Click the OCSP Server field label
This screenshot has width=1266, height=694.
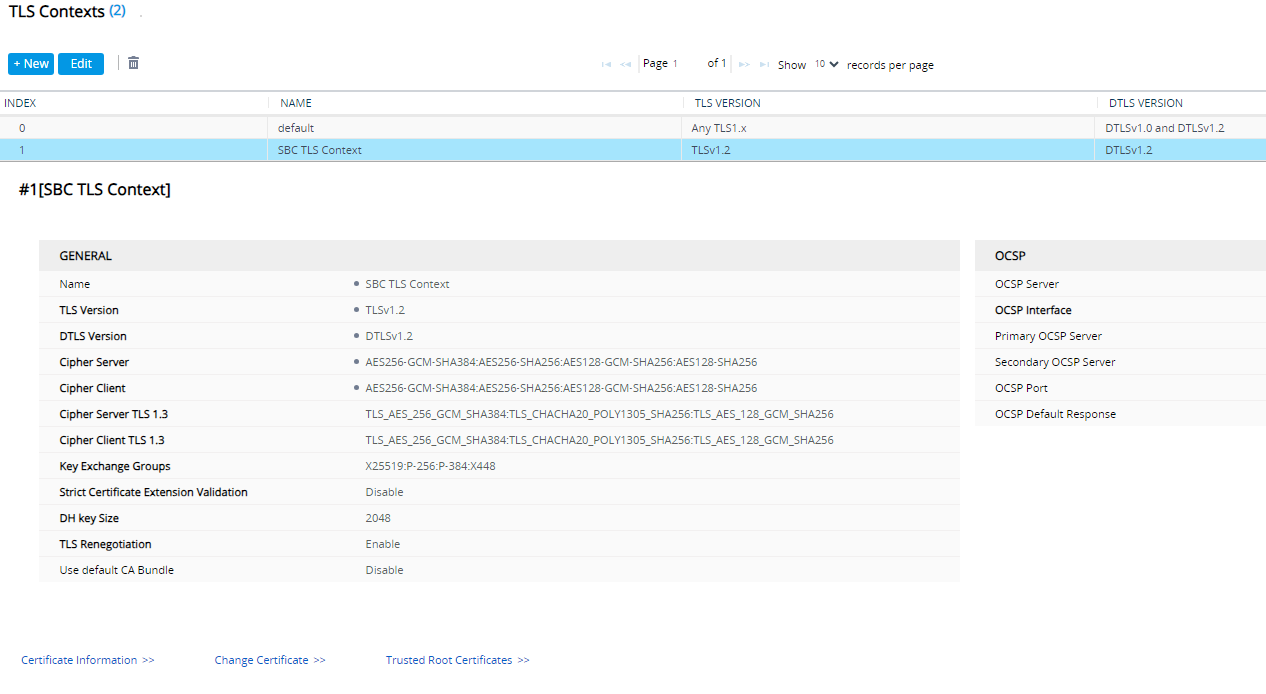pyautogui.click(x=1027, y=284)
